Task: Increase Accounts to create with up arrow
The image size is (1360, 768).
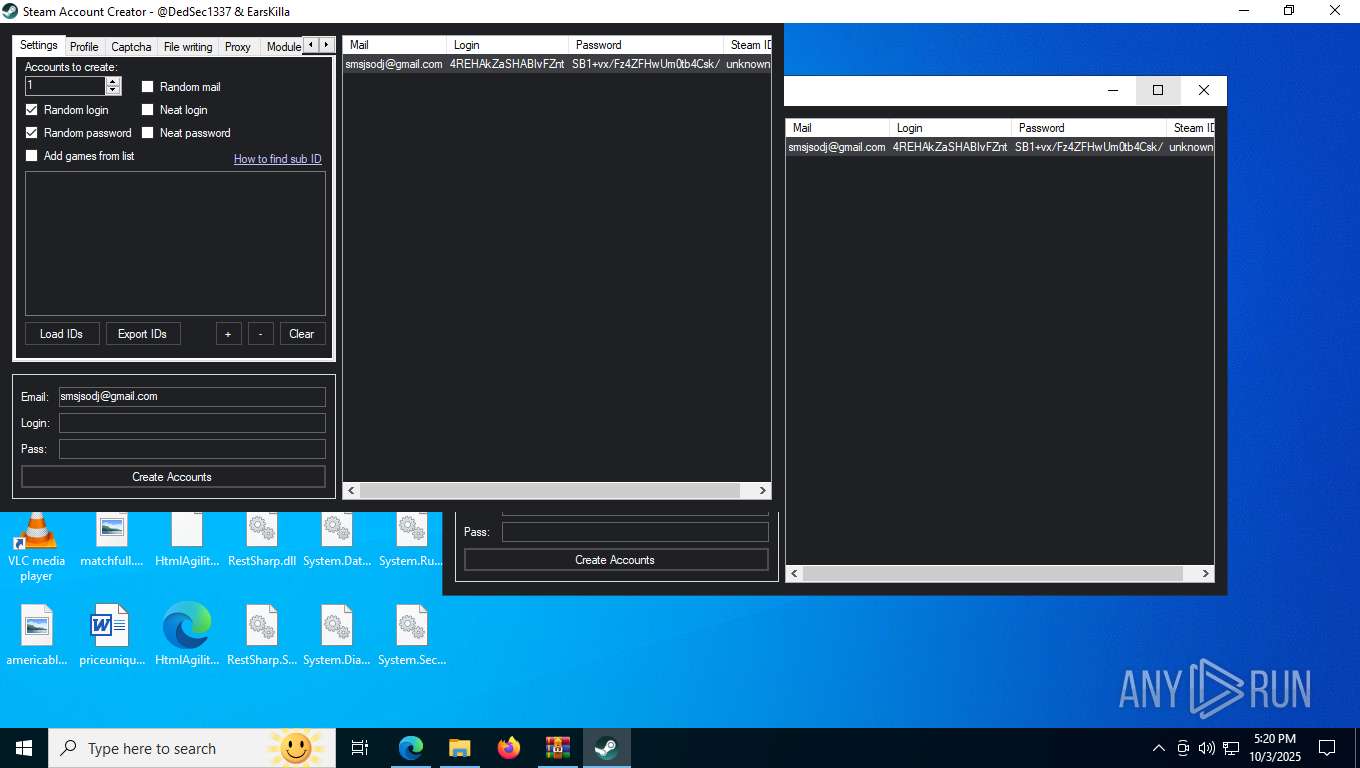Action: [112, 82]
